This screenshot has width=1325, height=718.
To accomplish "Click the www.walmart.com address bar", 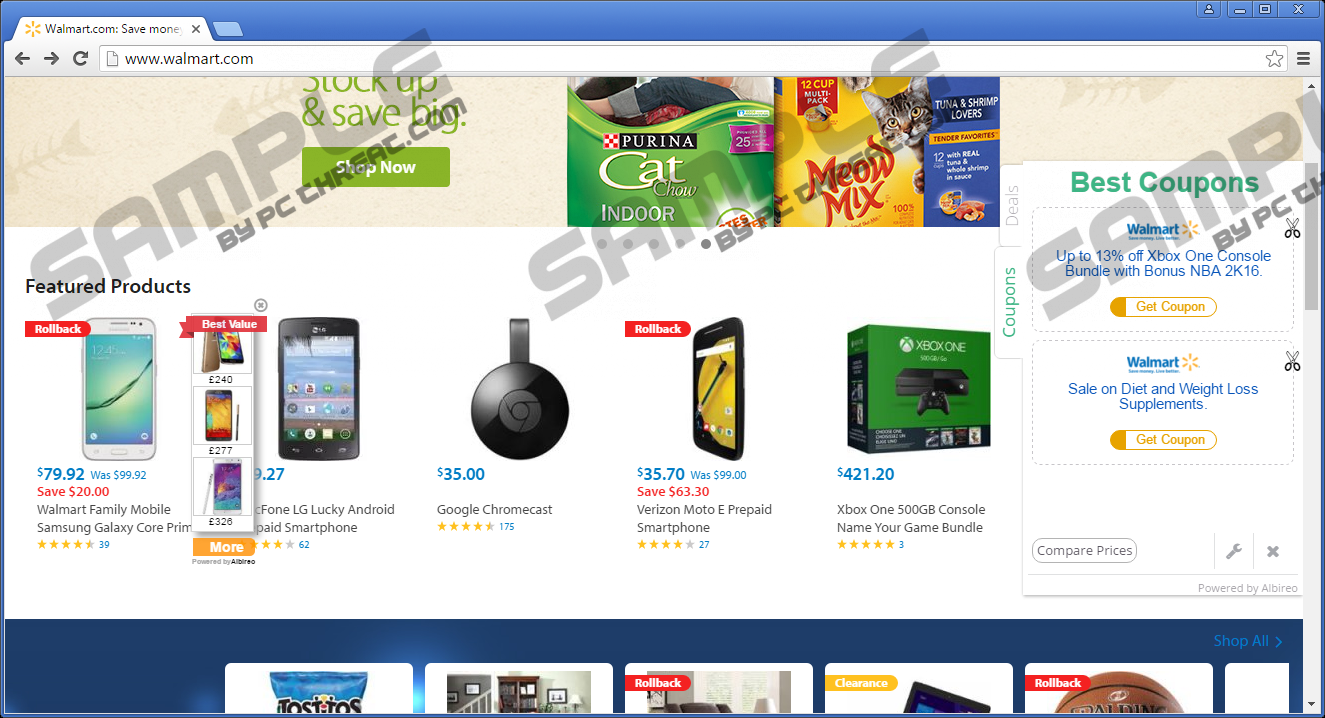I will [692, 59].
